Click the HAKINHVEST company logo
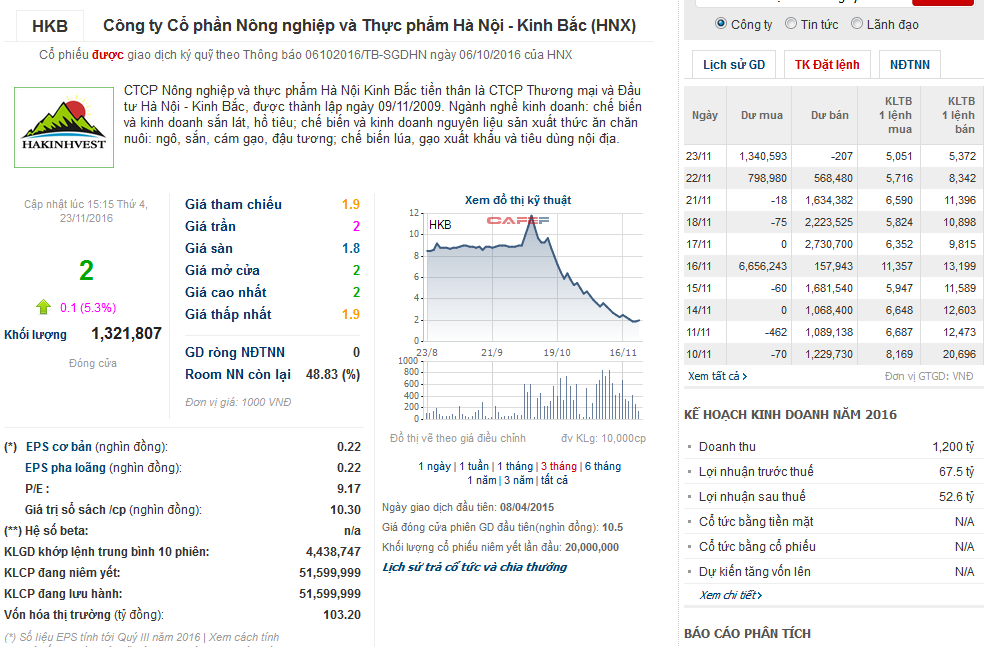Image resolution: width=986 pixels, height=647 pixels. pos(64,128)
